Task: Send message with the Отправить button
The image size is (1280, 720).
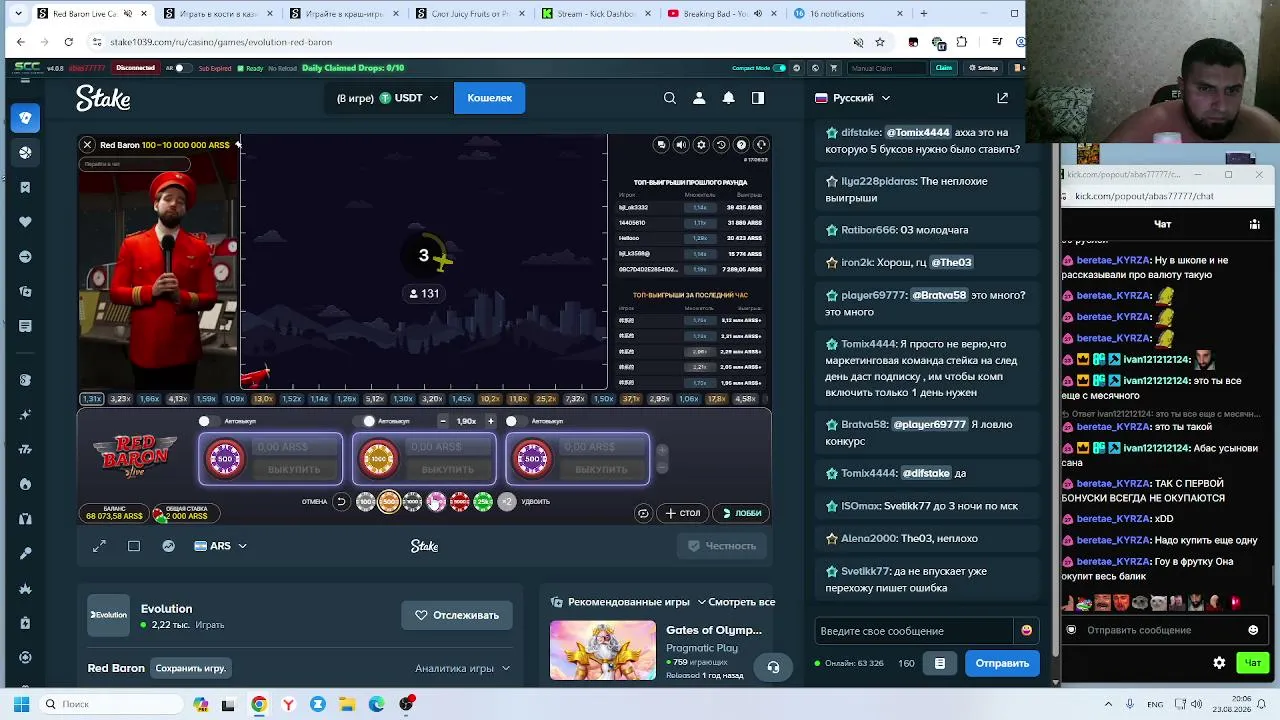Action: point(1002,663)
